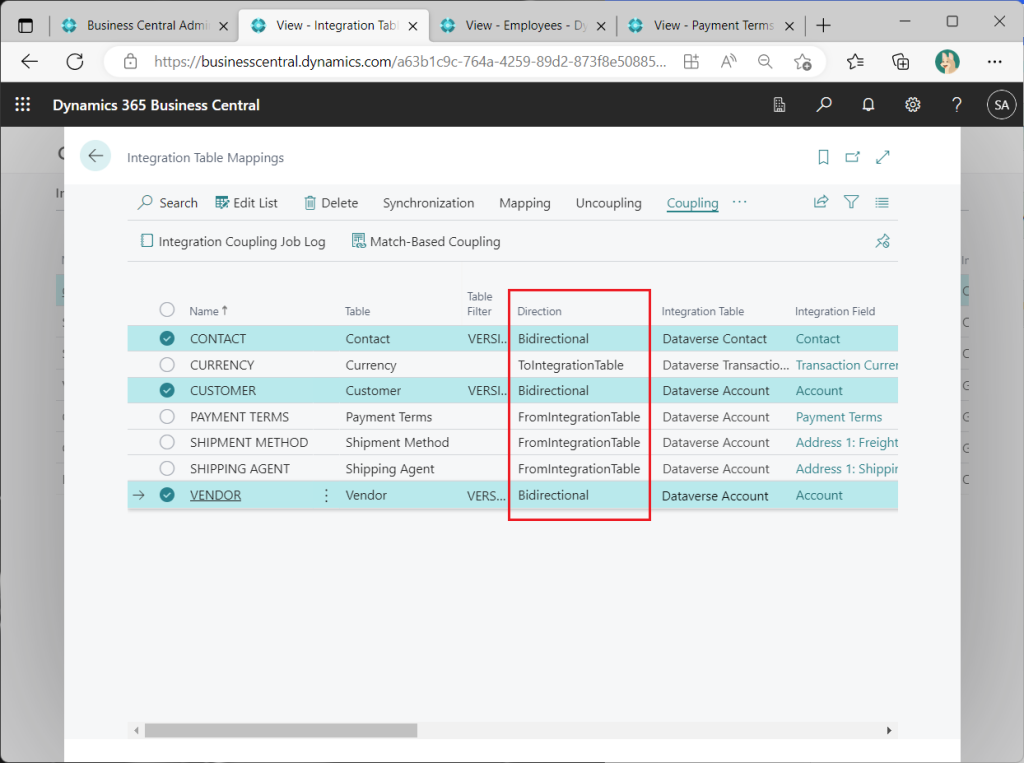This screenshot has height=763, width=1024.
Task: Open the VENDOR mapping link
Action: [x=216, y=495]
